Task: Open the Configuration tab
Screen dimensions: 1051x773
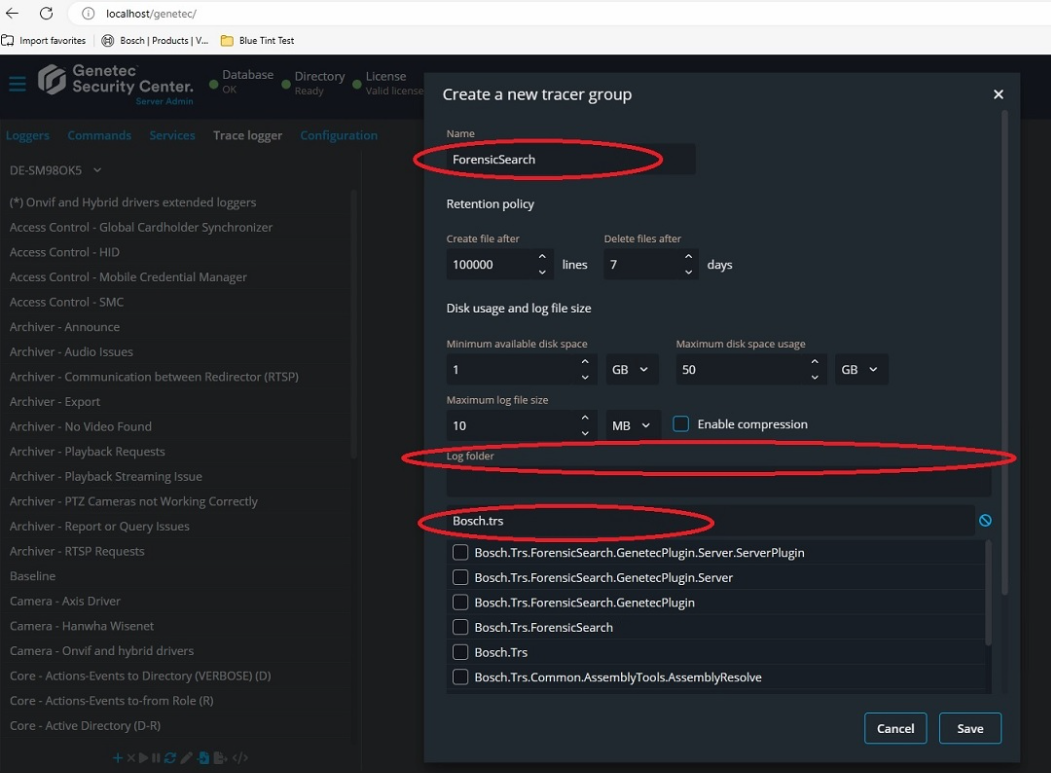Action: pyautogui.click(x=338, y=135)
